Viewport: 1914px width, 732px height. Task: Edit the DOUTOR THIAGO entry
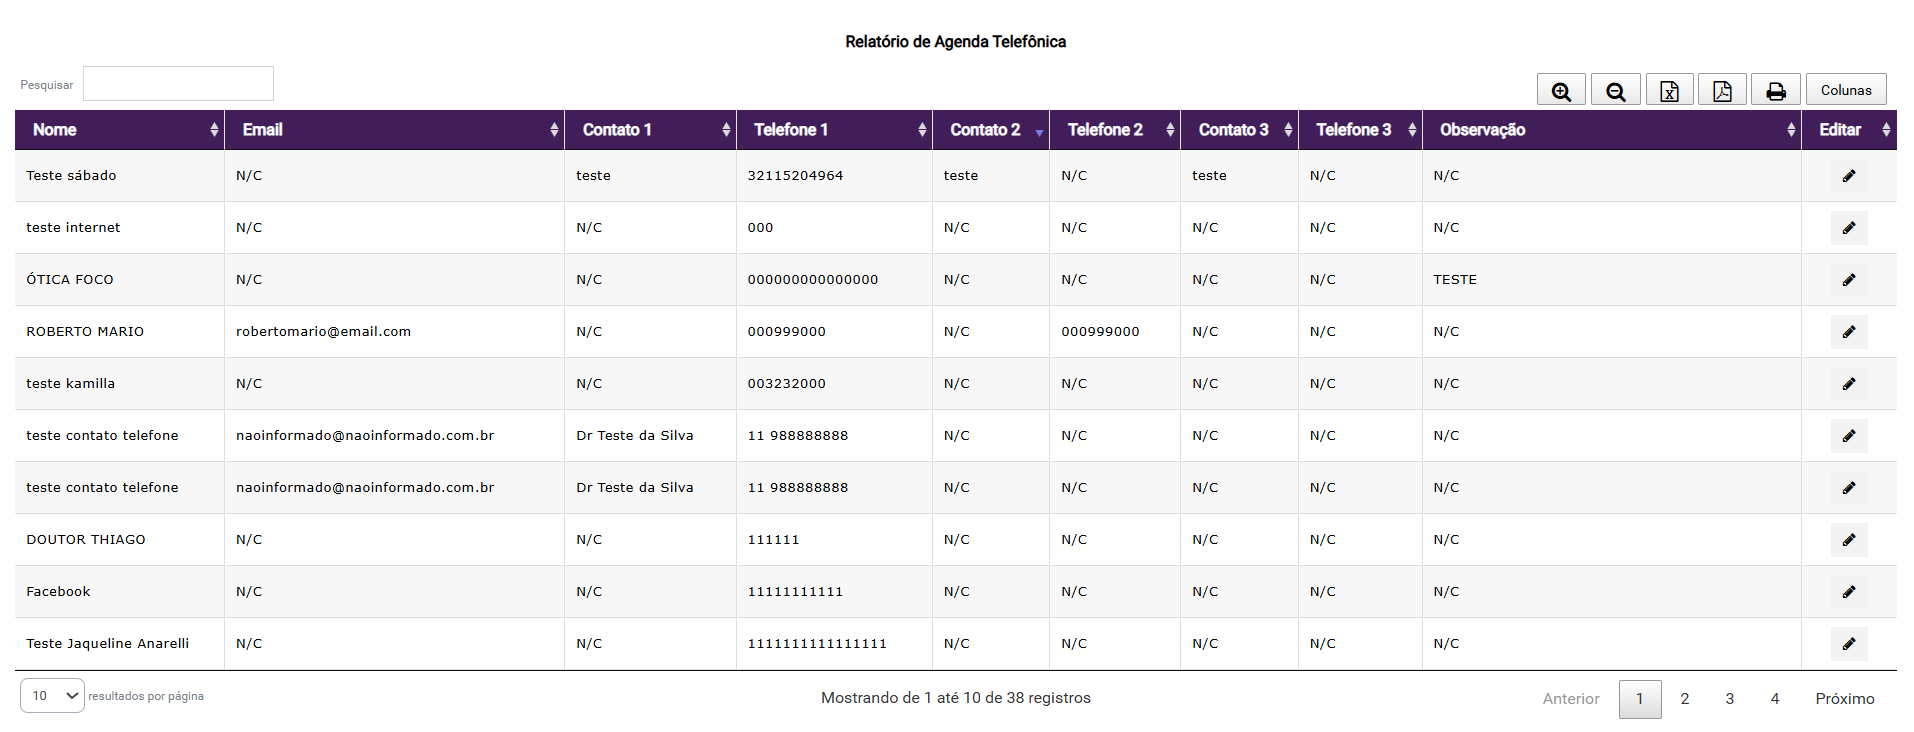coord(1848,540)
